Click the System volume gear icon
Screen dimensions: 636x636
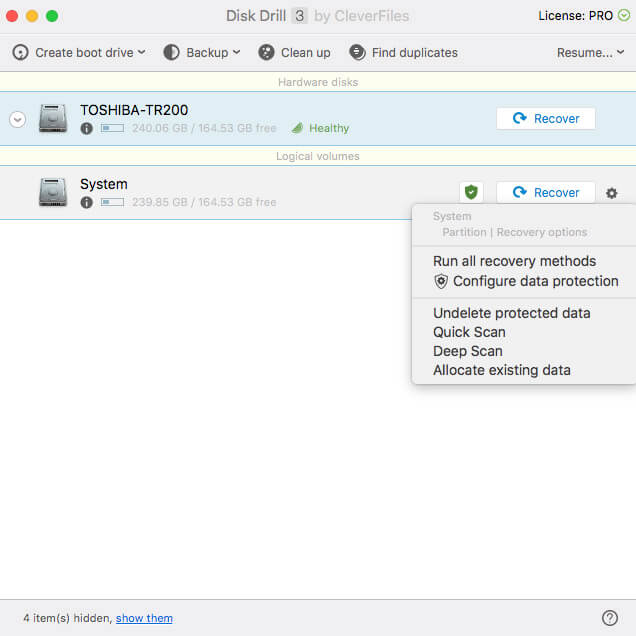tap(612, 193)
